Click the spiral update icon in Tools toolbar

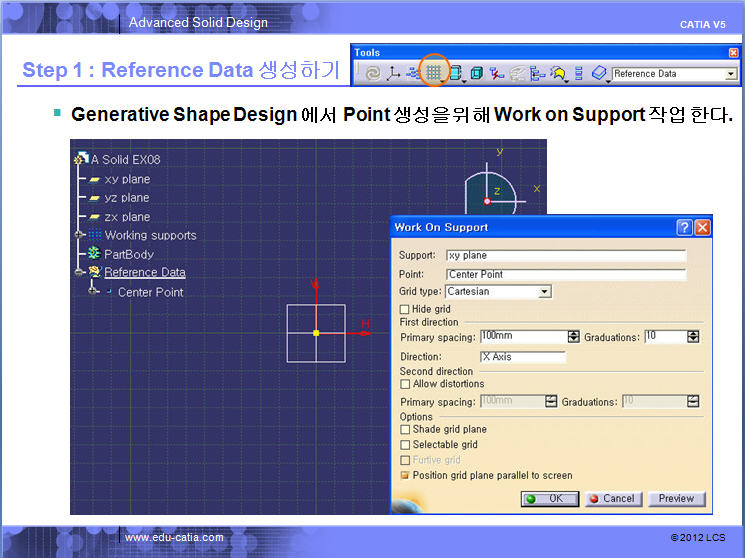click(372, 73)
